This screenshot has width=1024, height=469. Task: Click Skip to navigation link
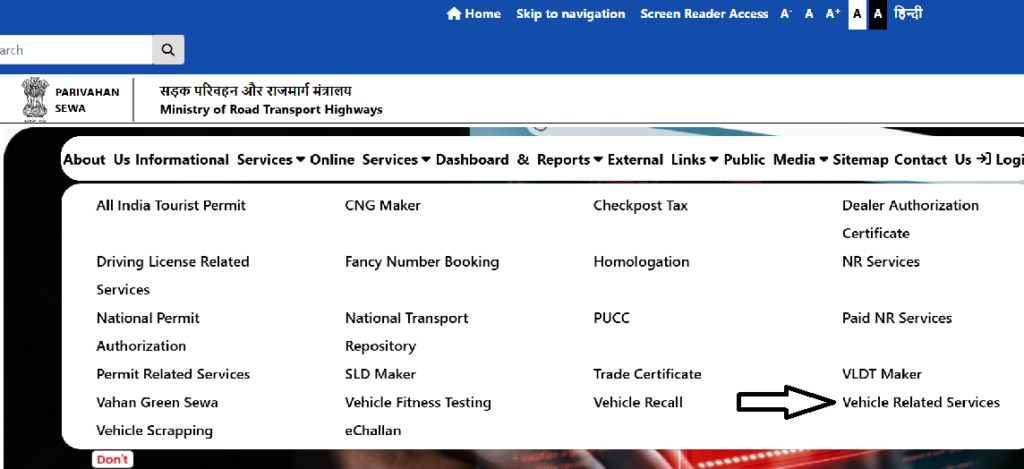(x=570, y=14)
